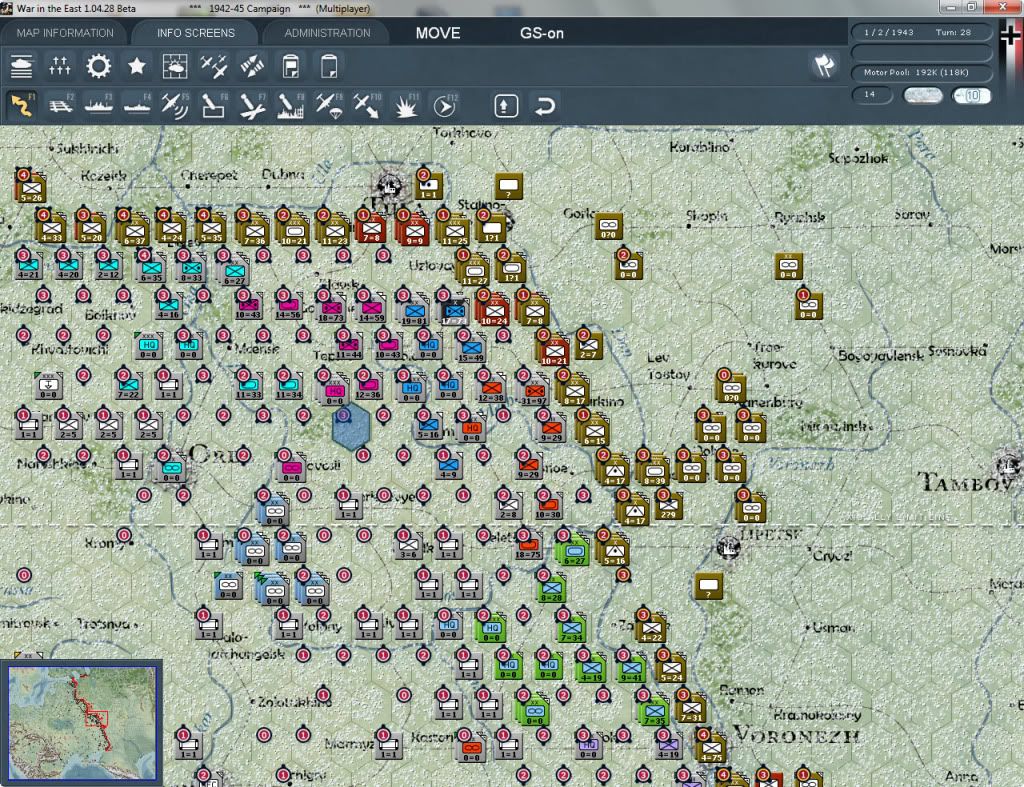Select the Soviet unit labeled 5=26
Viewport: 1024px width, 787px height.
click(31, 188)
